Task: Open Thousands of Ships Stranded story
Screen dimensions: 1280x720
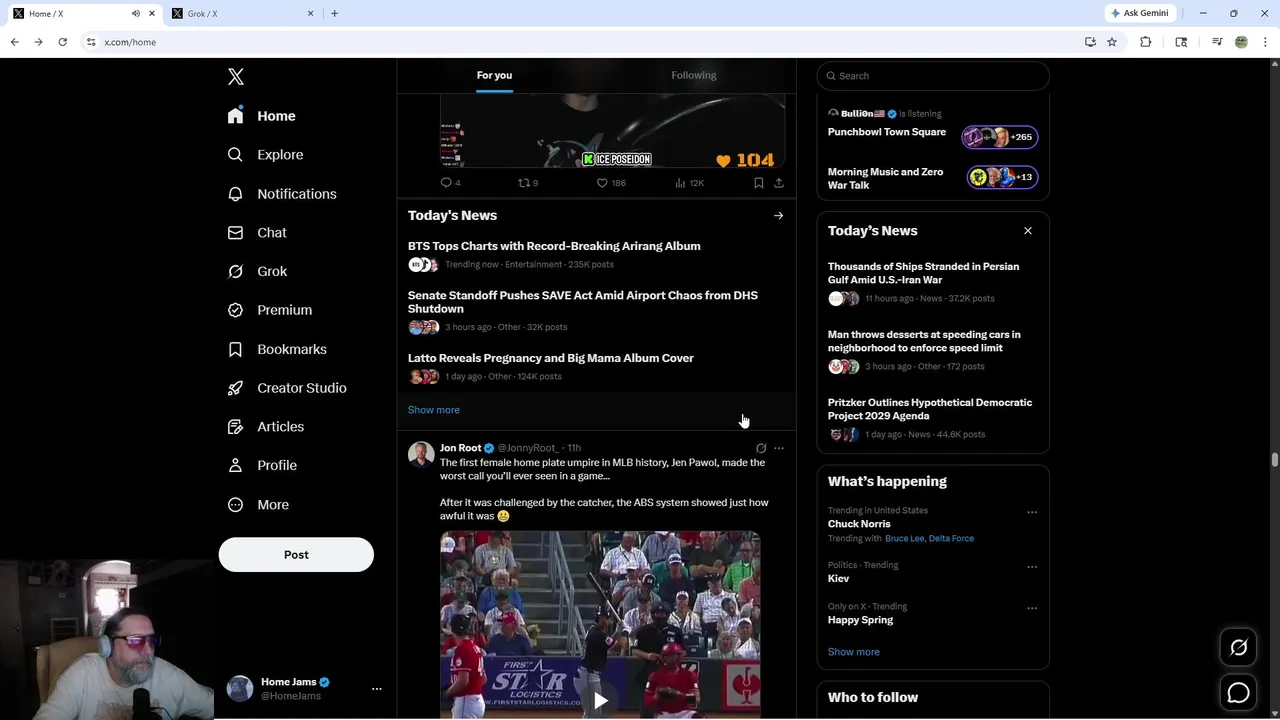Action: 923,273
